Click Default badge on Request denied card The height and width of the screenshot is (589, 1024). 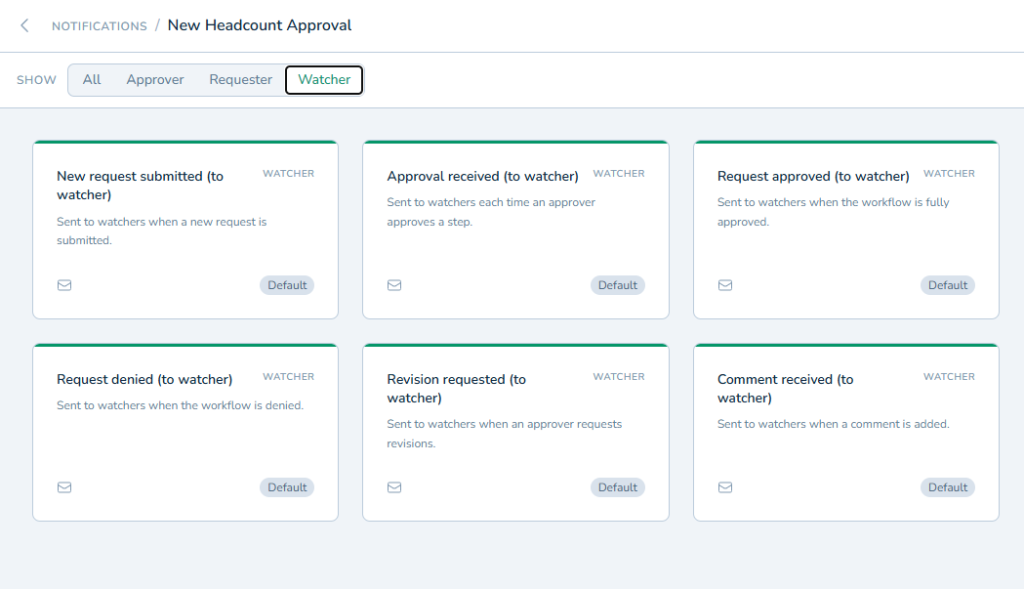pyautogui.click(x=287, y=488)
